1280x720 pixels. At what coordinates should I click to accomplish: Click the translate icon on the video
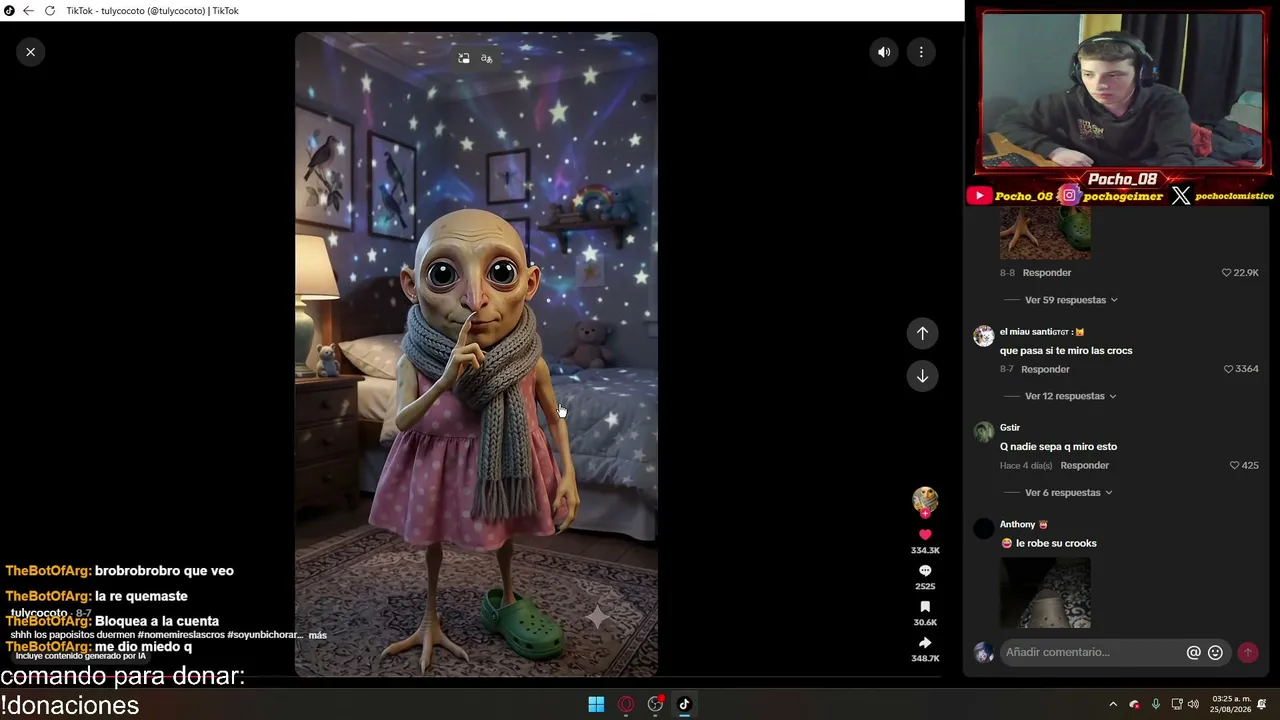487,59
